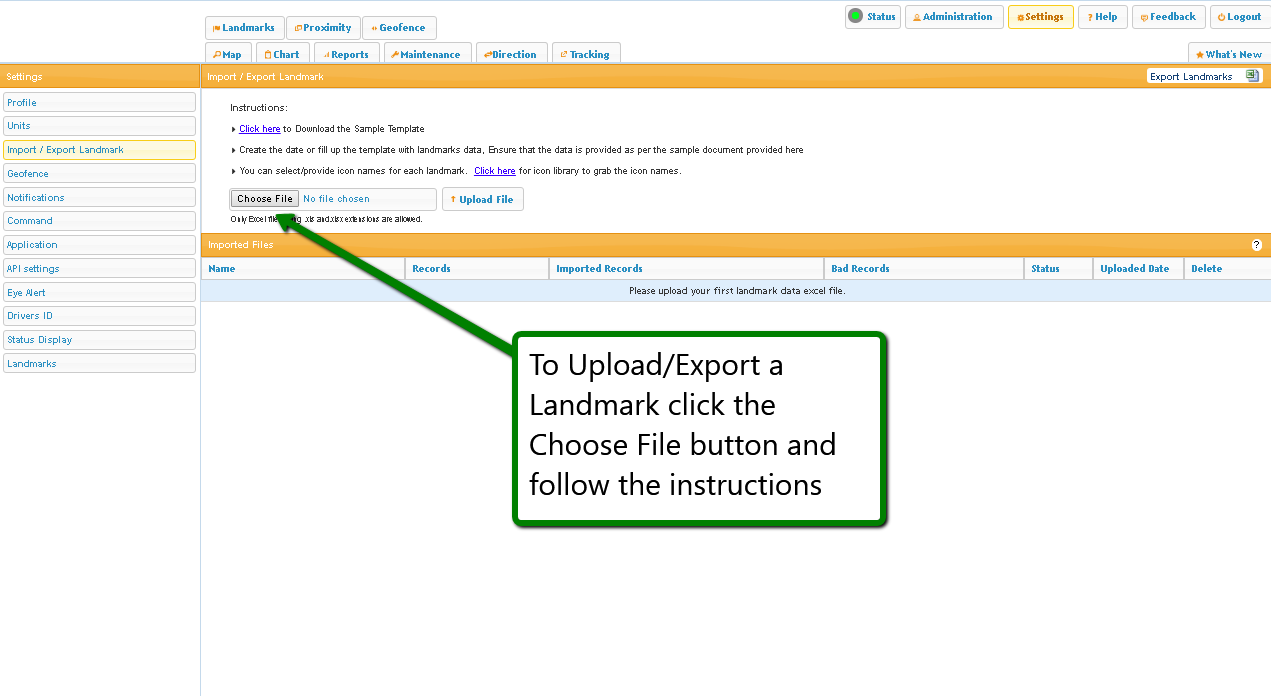The width and height of the screenshot is (1271, 696).
Task: Open the What's New star button
Action: click(x=1228, y=54)
